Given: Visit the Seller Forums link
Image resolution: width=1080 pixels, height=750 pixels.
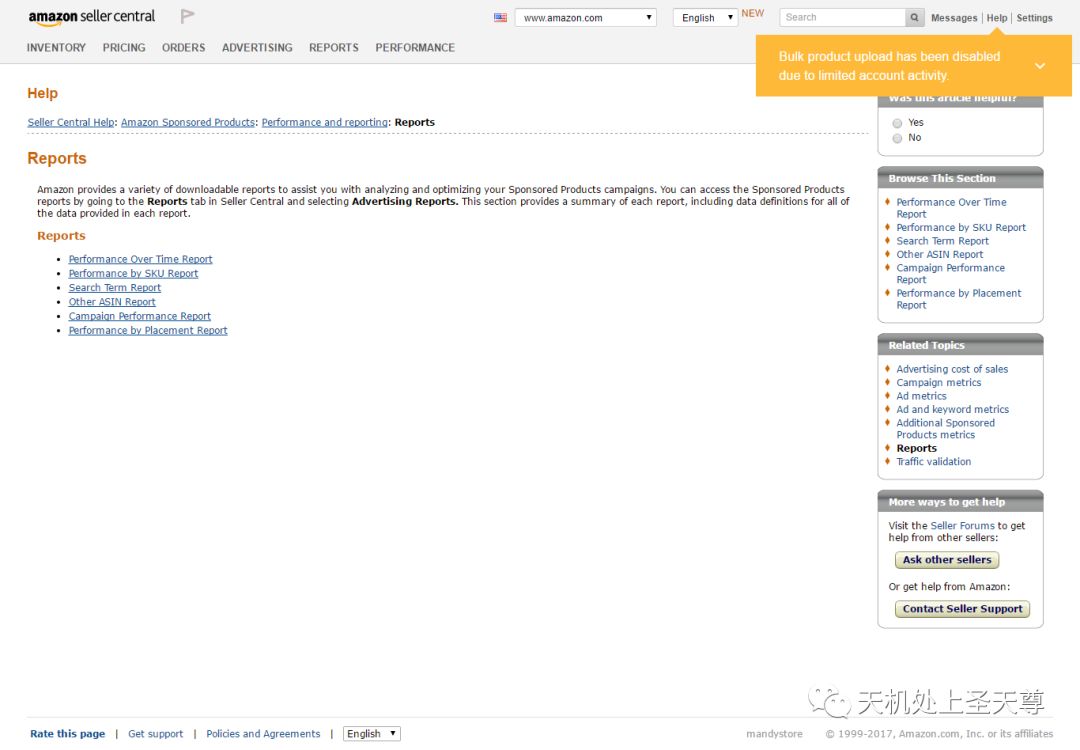Looking at the screenshot, I should 962,525.
